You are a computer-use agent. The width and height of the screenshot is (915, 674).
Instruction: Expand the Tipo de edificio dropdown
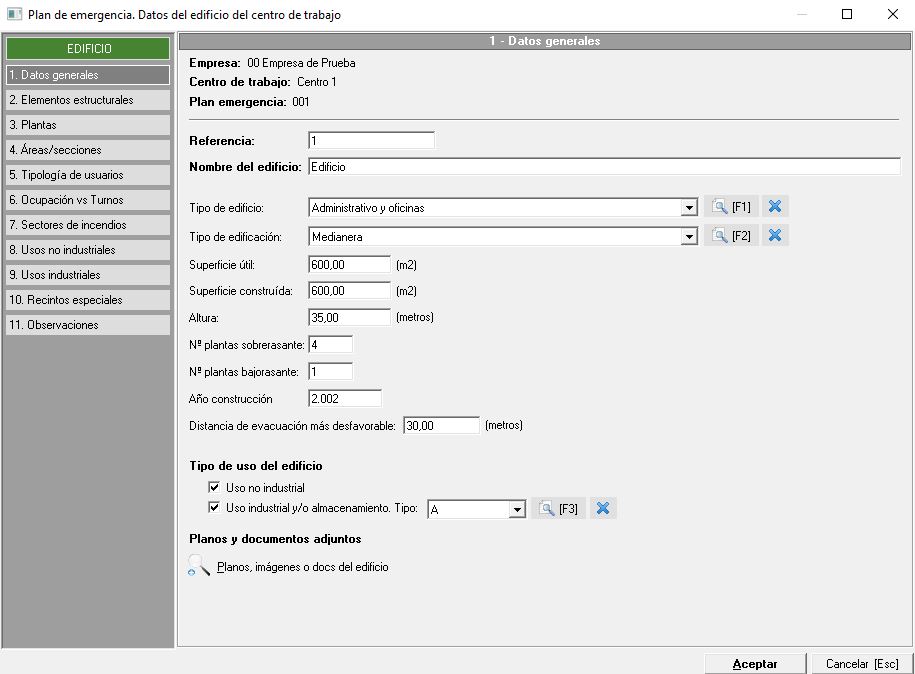pos(688,208)
